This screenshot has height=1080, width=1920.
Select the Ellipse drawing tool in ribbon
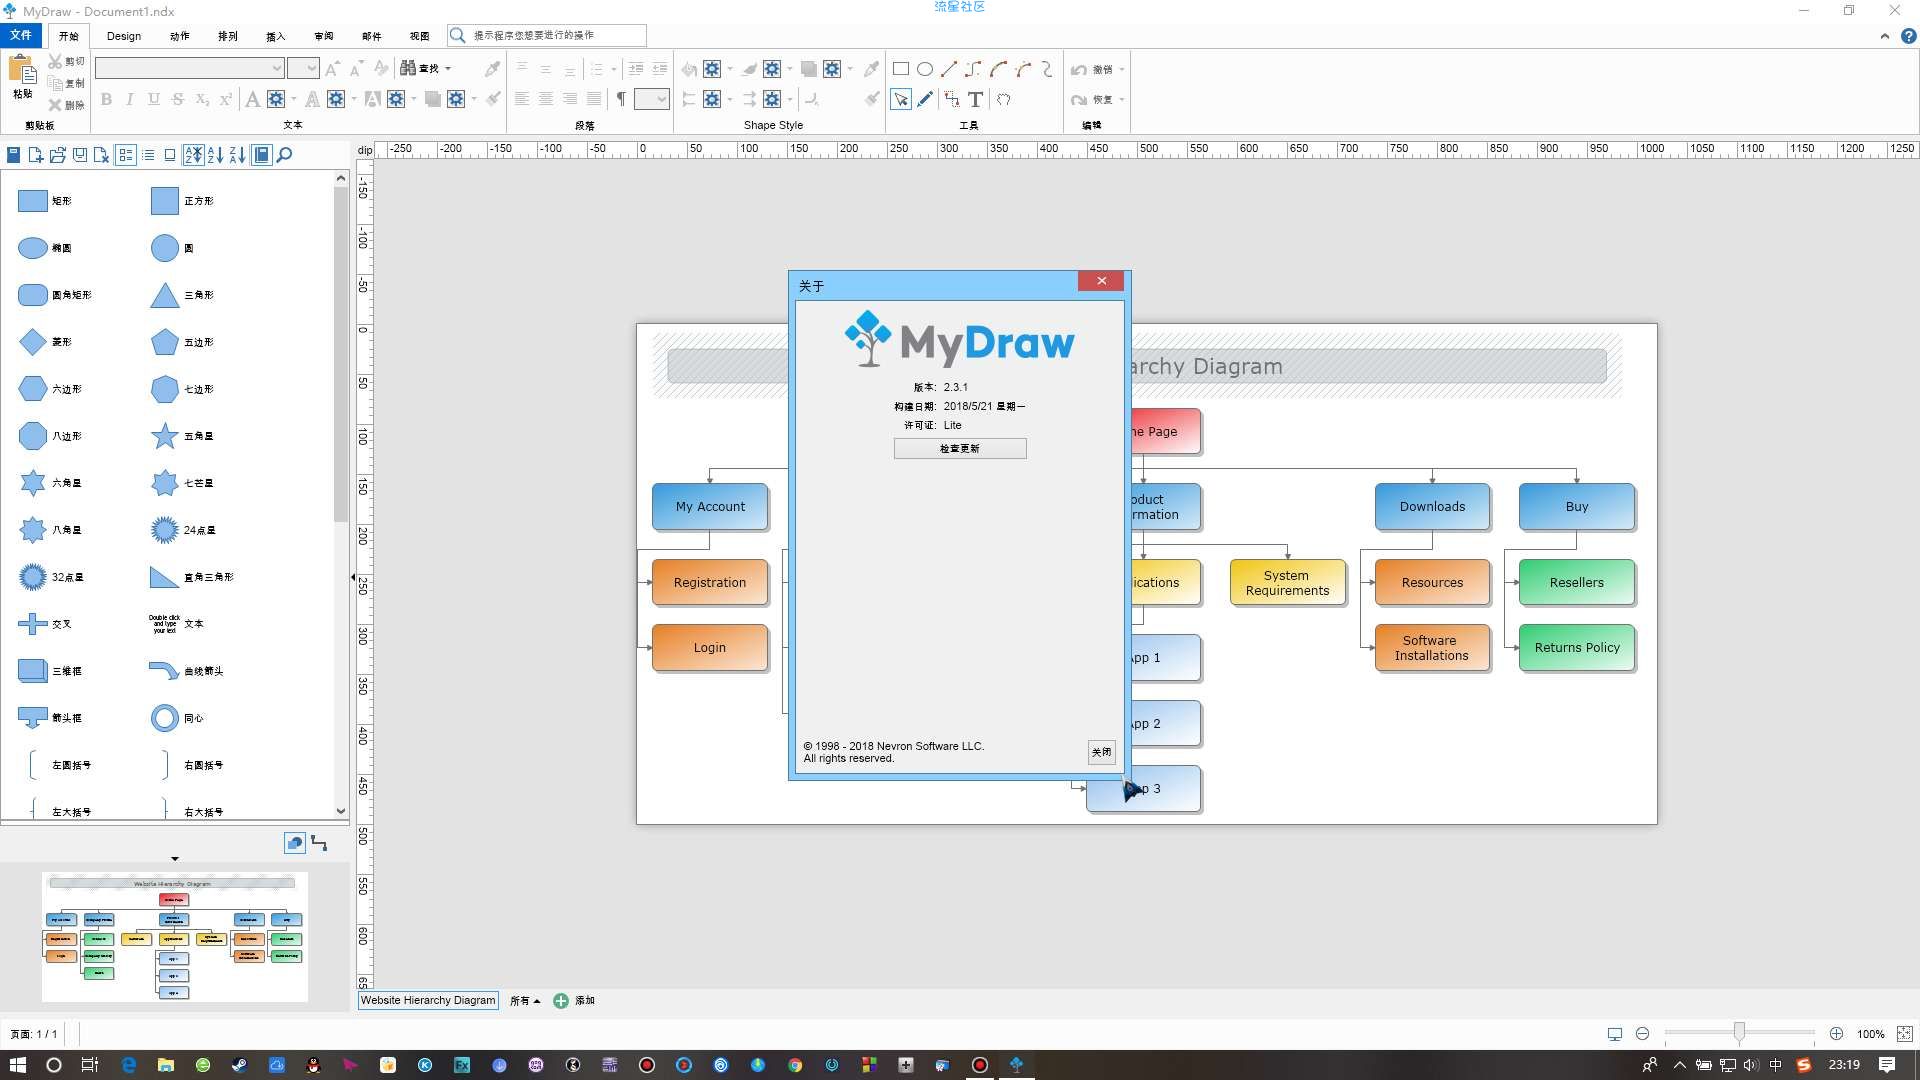click(x=925, y=69)
